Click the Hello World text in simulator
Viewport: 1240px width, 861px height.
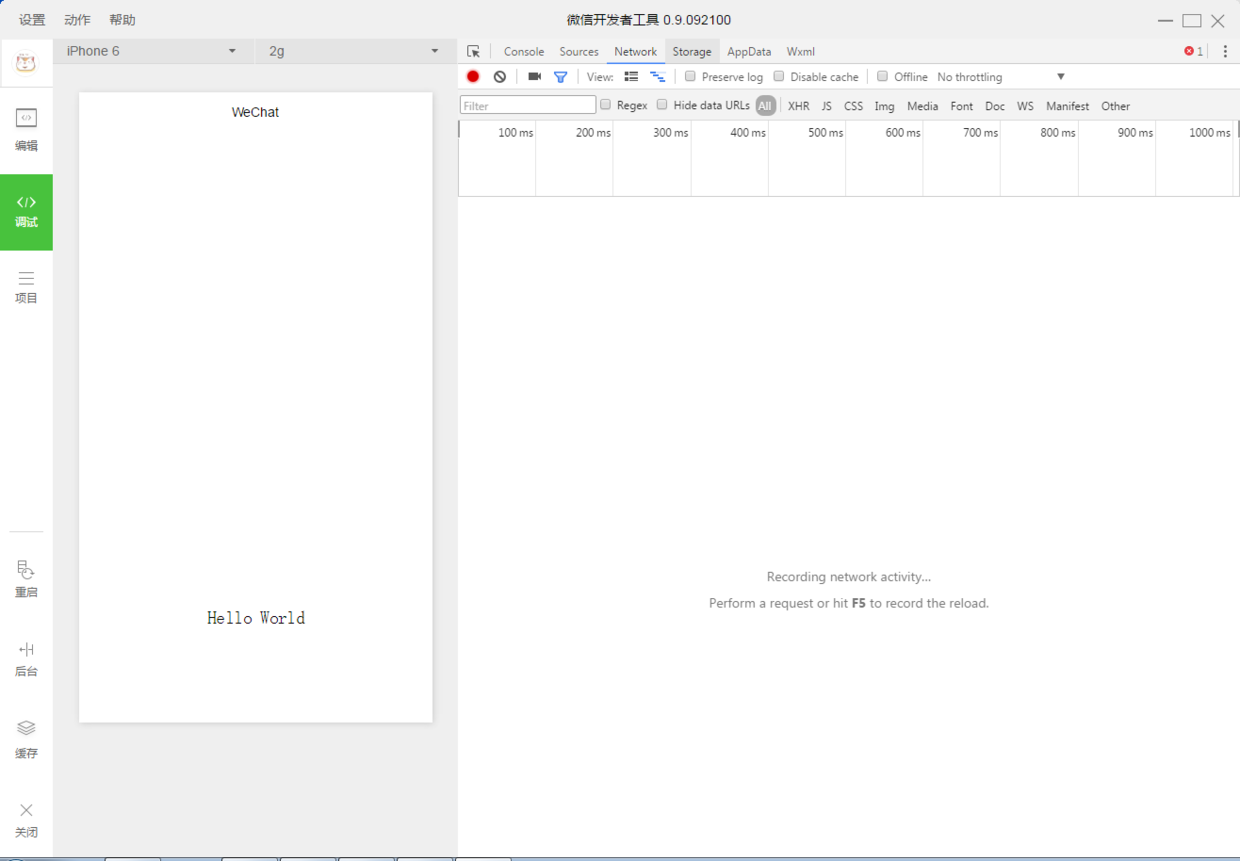[256, 618]
